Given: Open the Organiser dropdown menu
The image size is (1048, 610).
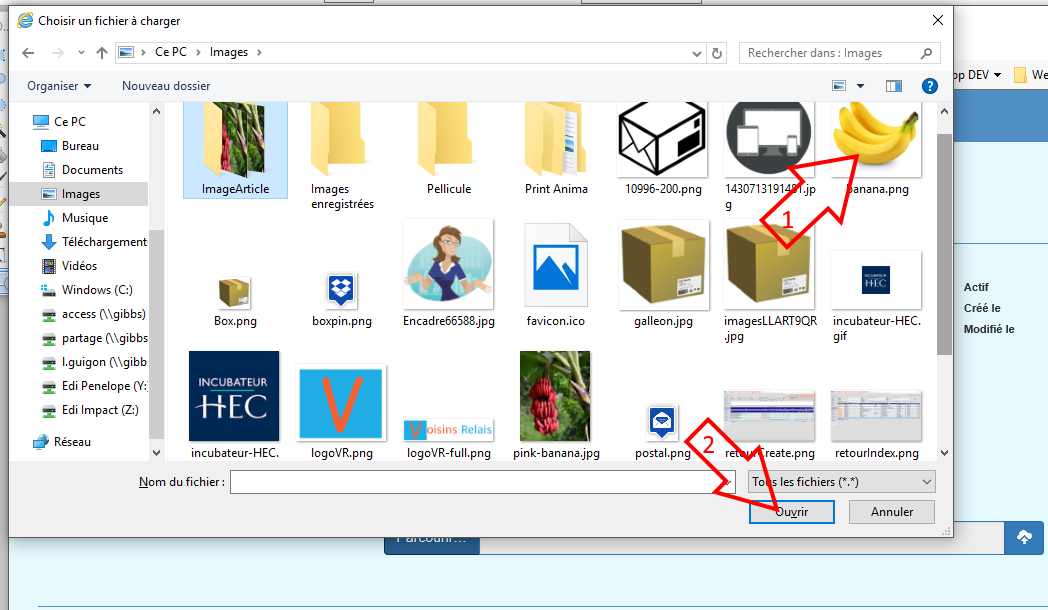Looking at the screenshot, I should tap(59, 86).
